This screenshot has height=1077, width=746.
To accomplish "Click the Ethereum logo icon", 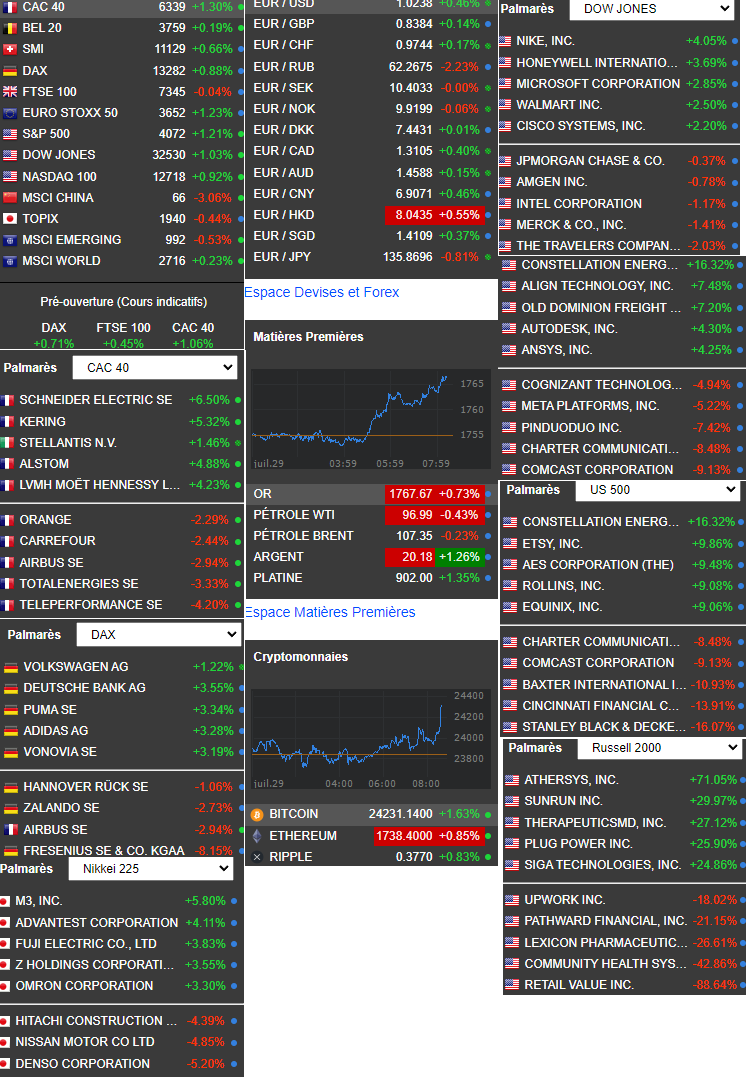I will [x=258, y=836].
